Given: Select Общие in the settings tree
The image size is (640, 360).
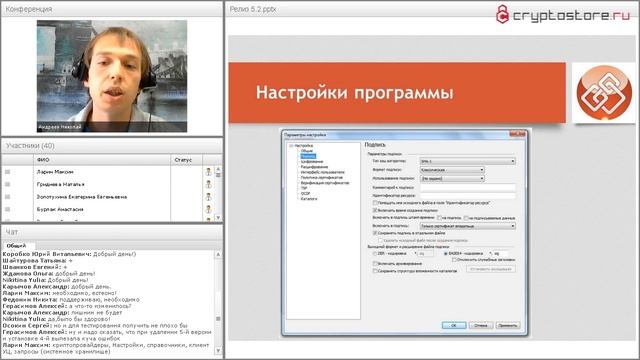Looking at the screenshot, I should click(307, 151).
